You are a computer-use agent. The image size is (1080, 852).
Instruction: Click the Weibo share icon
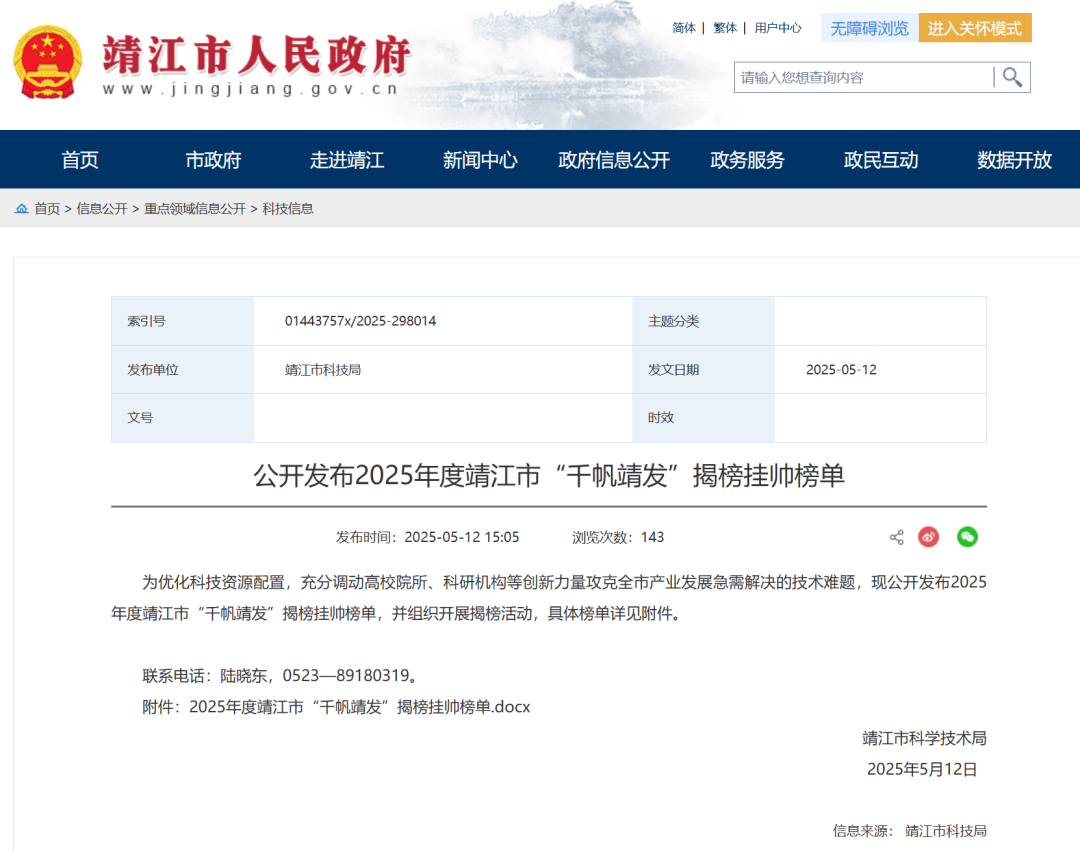928,537
